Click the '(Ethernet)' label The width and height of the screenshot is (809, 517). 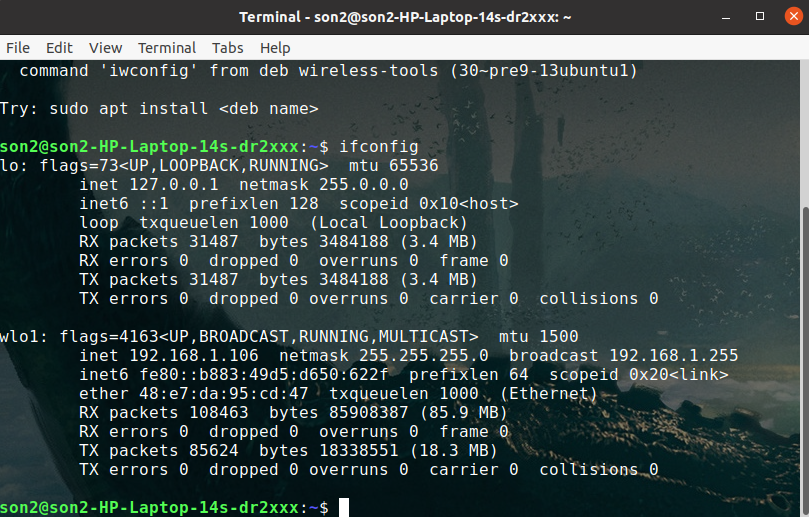(x=548, y=394)
